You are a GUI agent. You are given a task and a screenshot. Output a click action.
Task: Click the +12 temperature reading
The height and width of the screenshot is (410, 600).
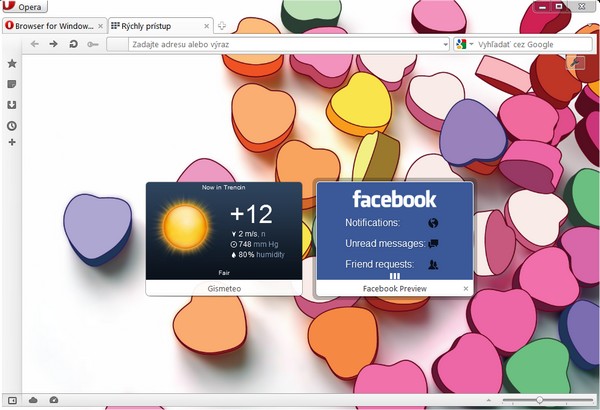pos(251,214)
